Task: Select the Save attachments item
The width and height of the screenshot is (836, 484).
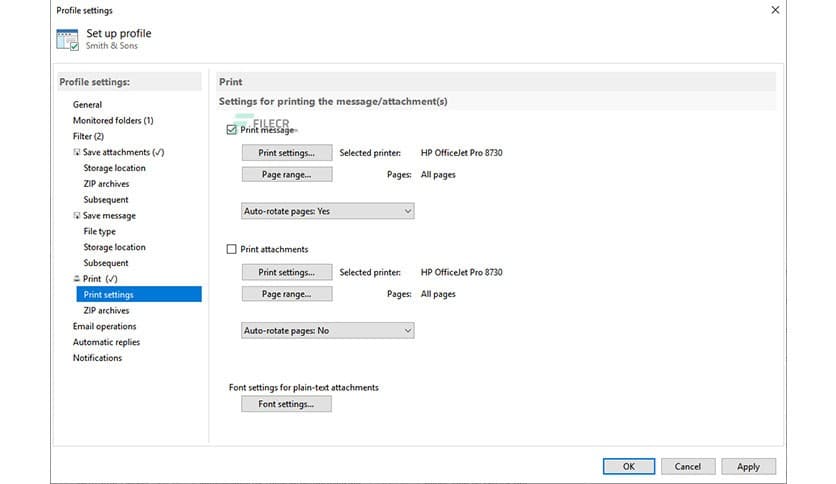Action: [123, 152]
